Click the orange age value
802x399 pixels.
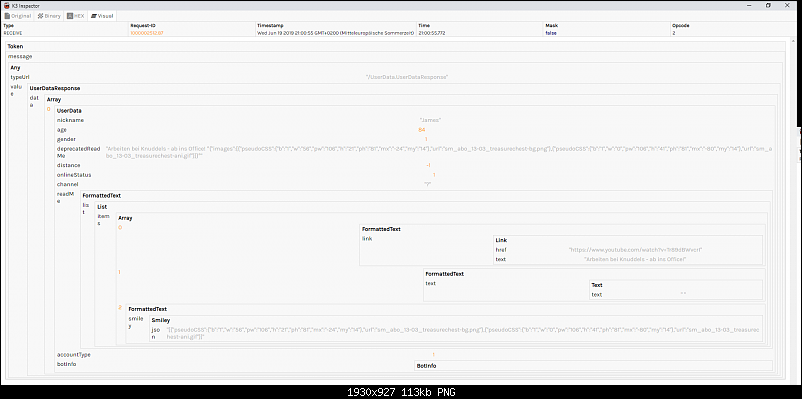pyautogui.click(x=421, y=129)
